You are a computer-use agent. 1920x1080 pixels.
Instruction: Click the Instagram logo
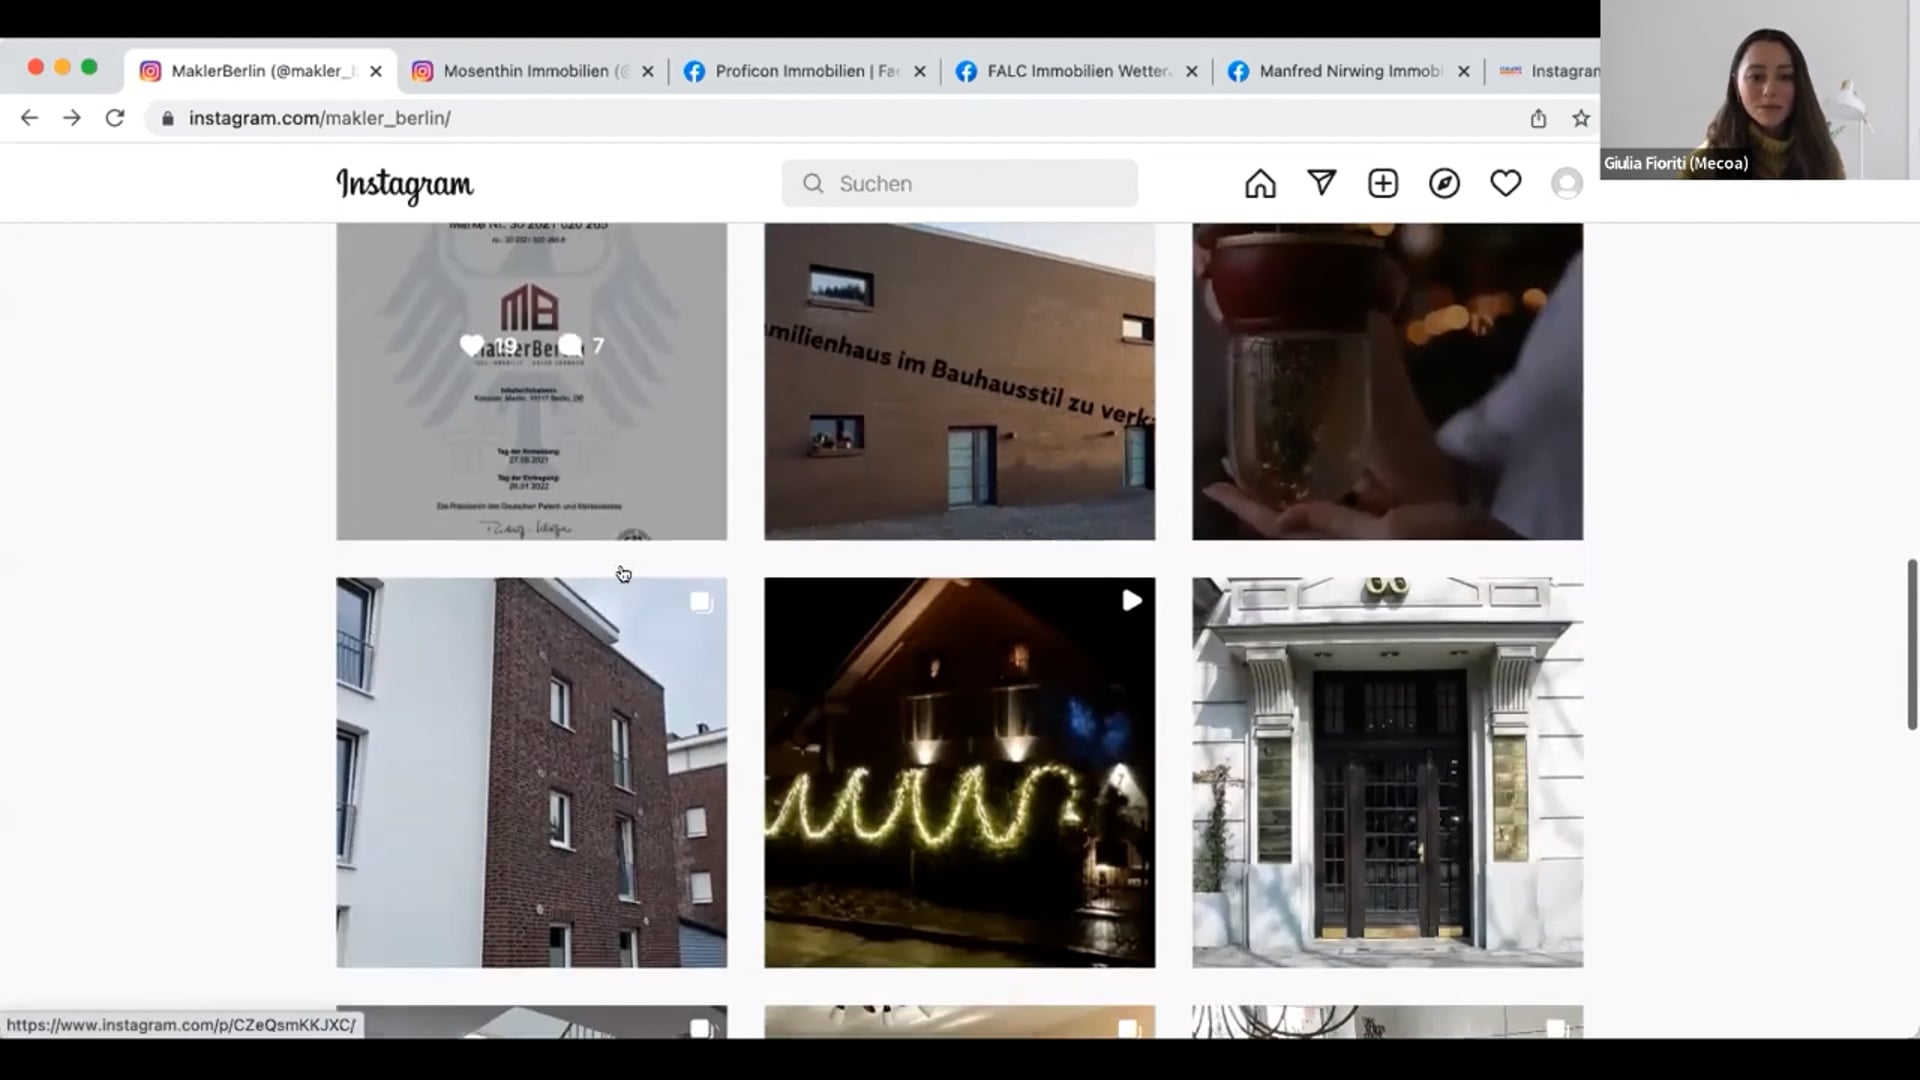point(405,185)
